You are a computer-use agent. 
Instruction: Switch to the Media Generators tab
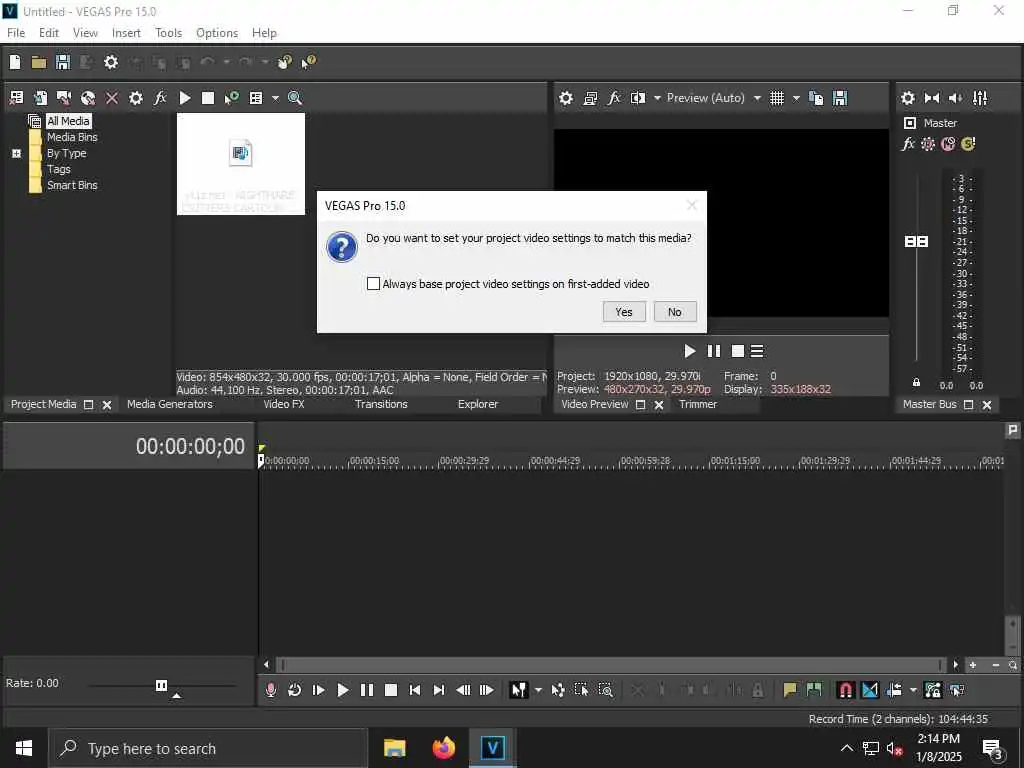pos(169,404)
